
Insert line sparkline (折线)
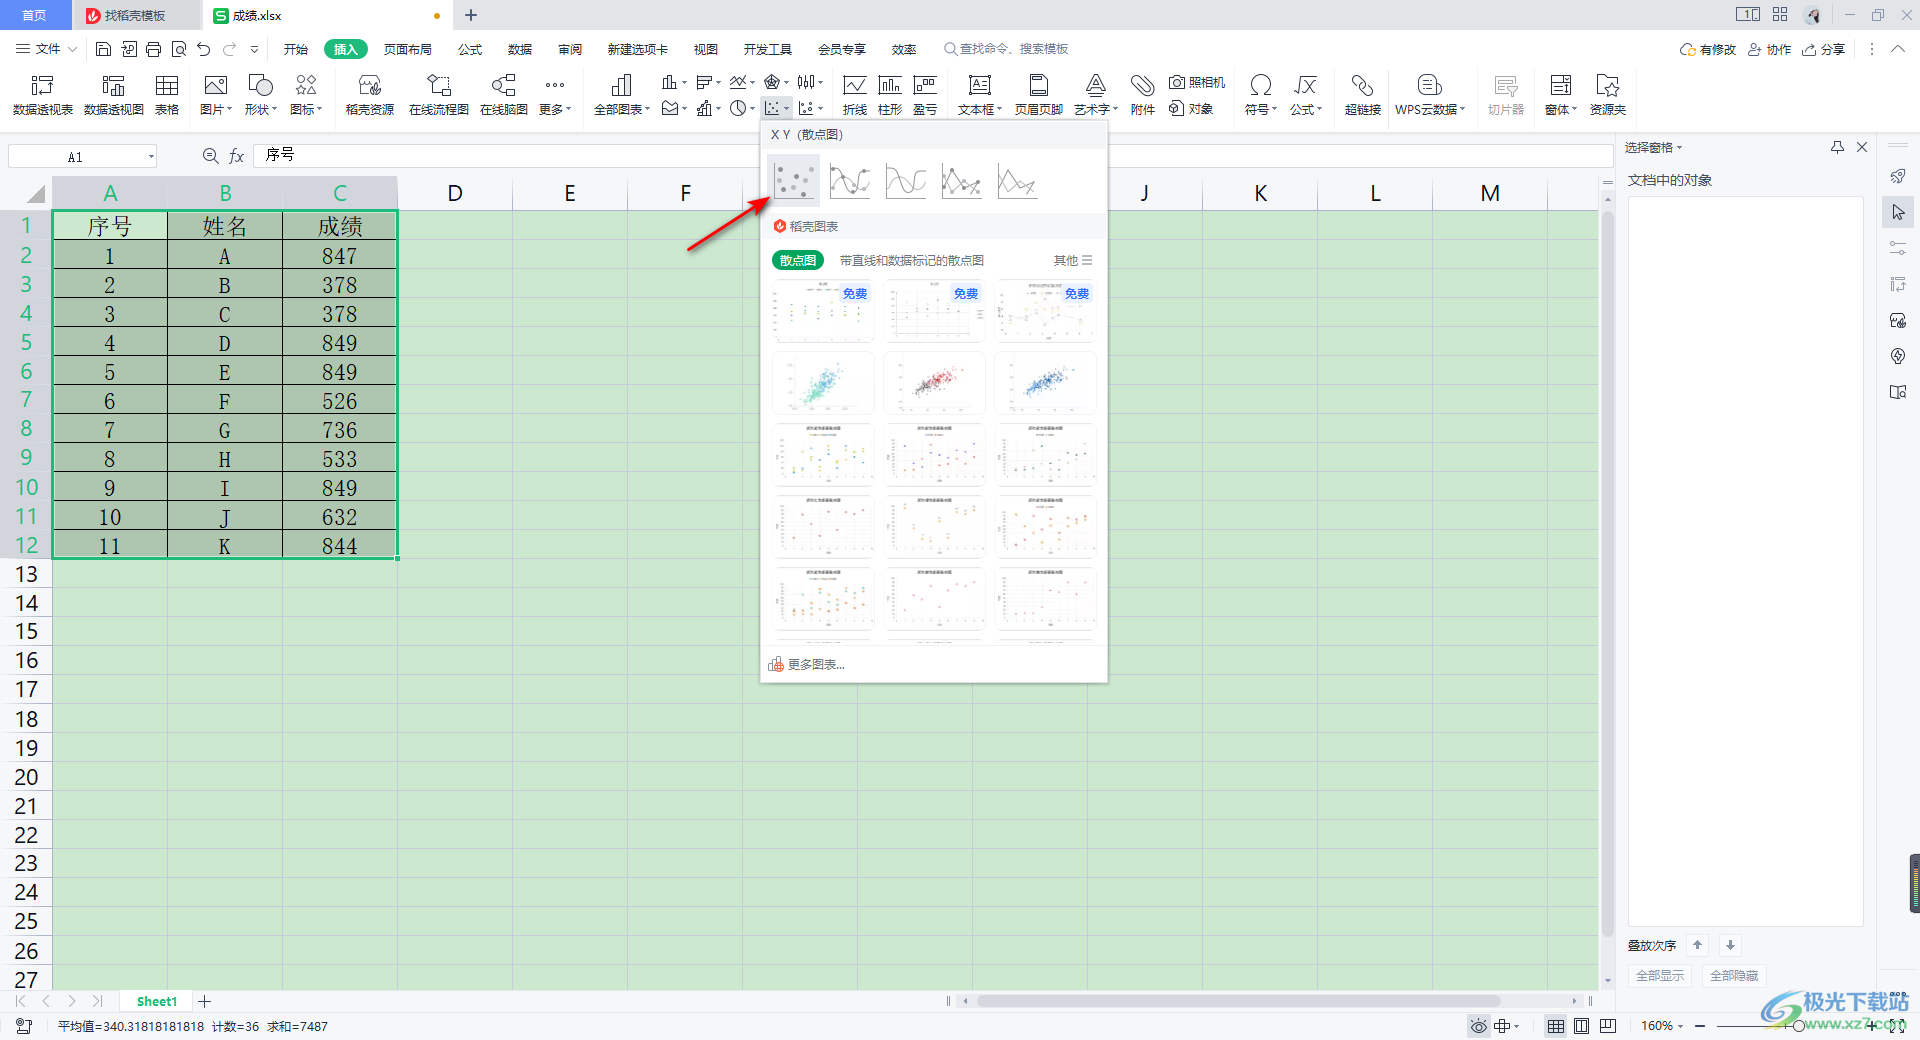click(855, 95)
